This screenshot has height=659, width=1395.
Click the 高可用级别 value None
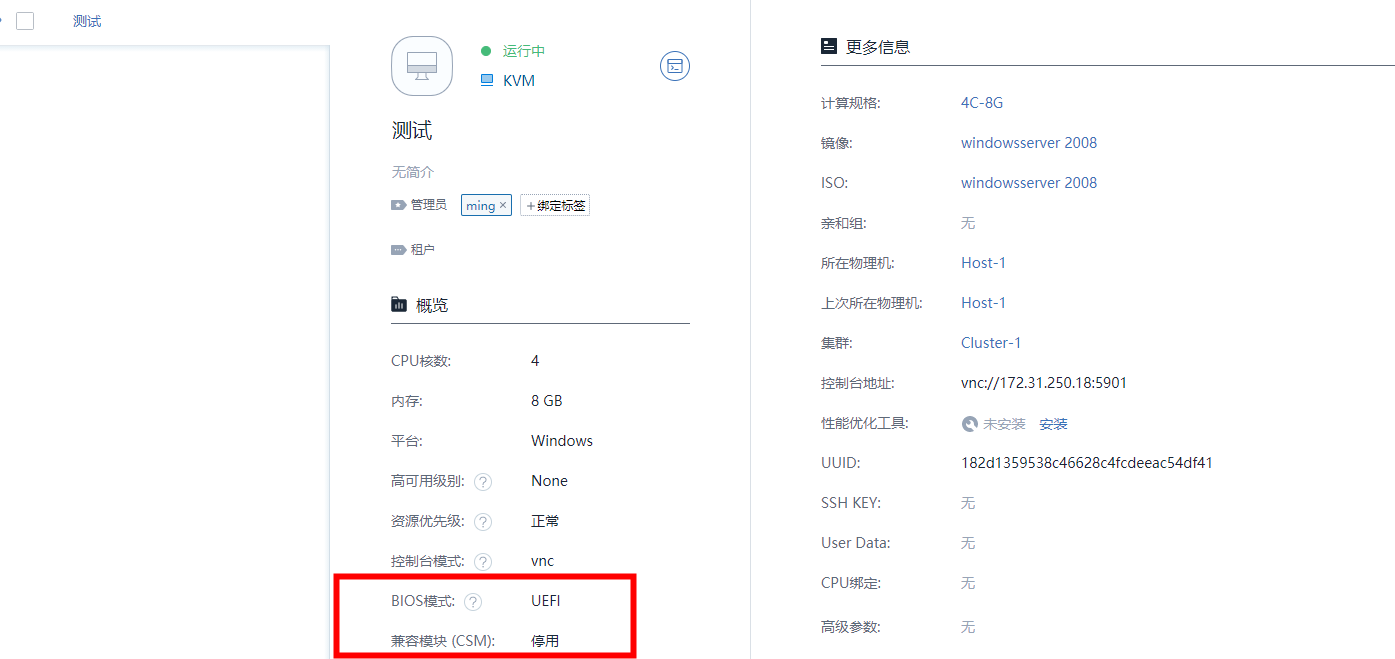click(549, 481)
